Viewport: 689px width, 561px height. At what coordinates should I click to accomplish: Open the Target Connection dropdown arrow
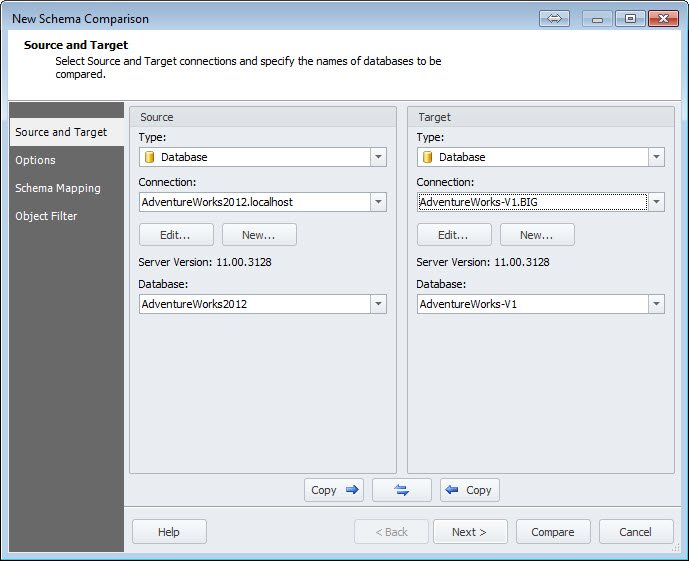(656, 202)
